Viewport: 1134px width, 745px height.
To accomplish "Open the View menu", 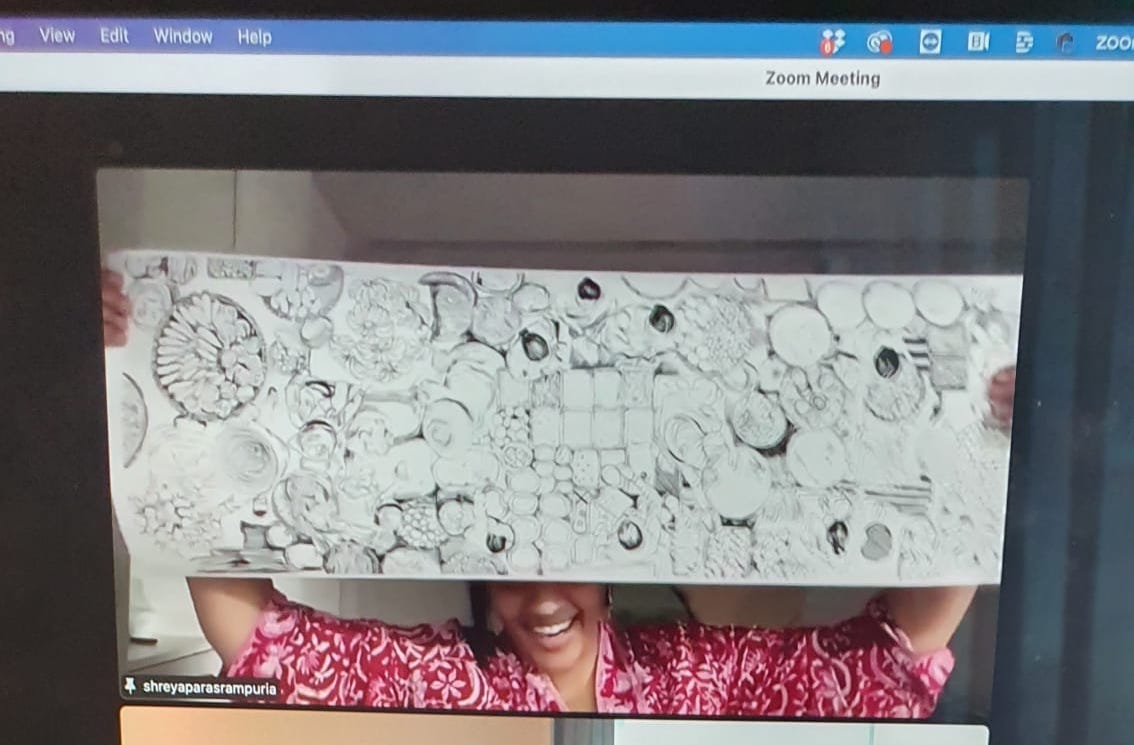I will tap(57, 35).
